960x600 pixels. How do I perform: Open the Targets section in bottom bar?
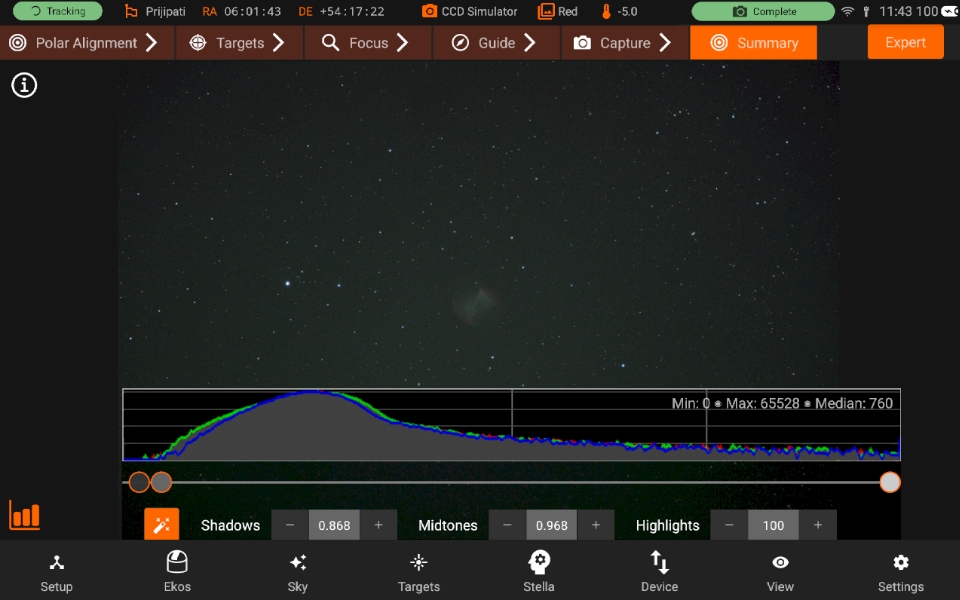(x=419, y=572)
